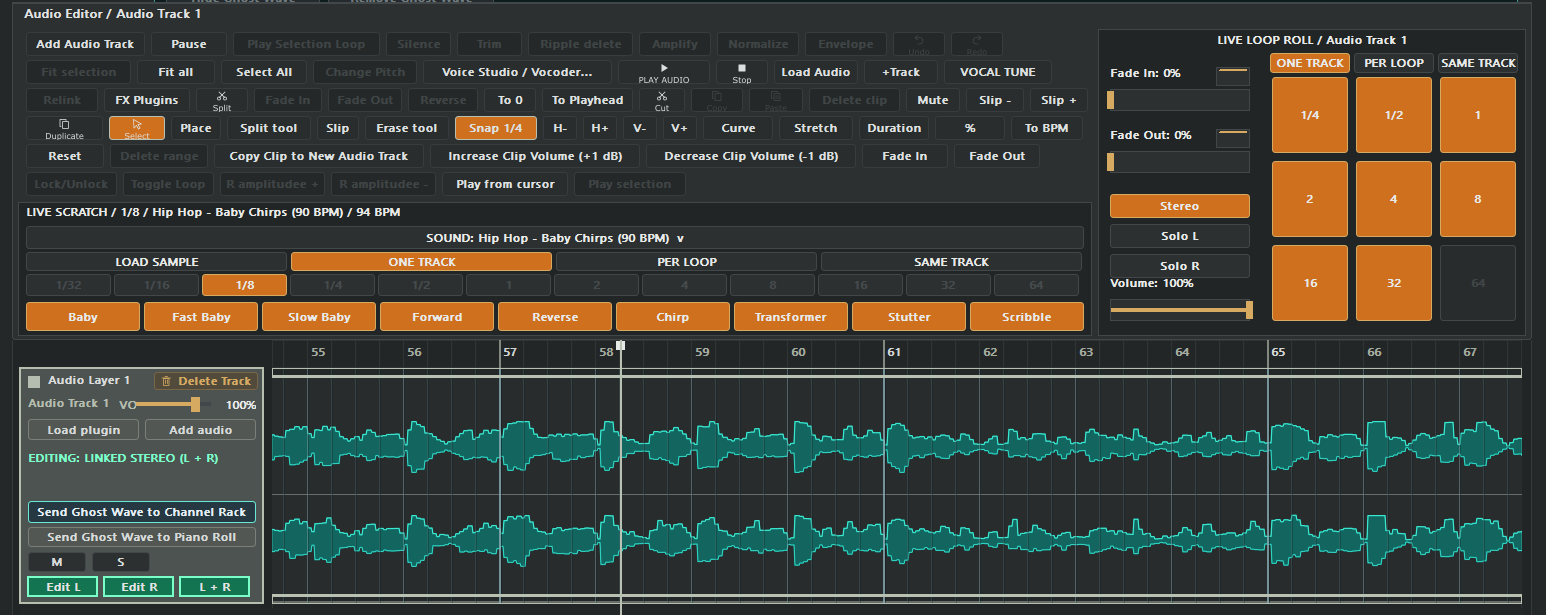Click the Duplicate clip icon
This screenshot has height=615, width=1546.
tap(64, 128)
